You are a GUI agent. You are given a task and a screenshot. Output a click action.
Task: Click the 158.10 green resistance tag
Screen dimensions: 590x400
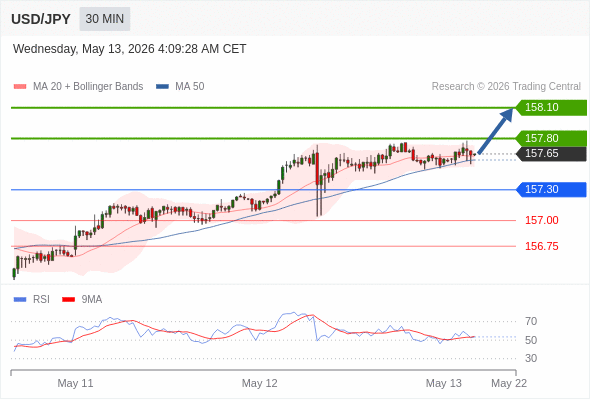point(551,108)
